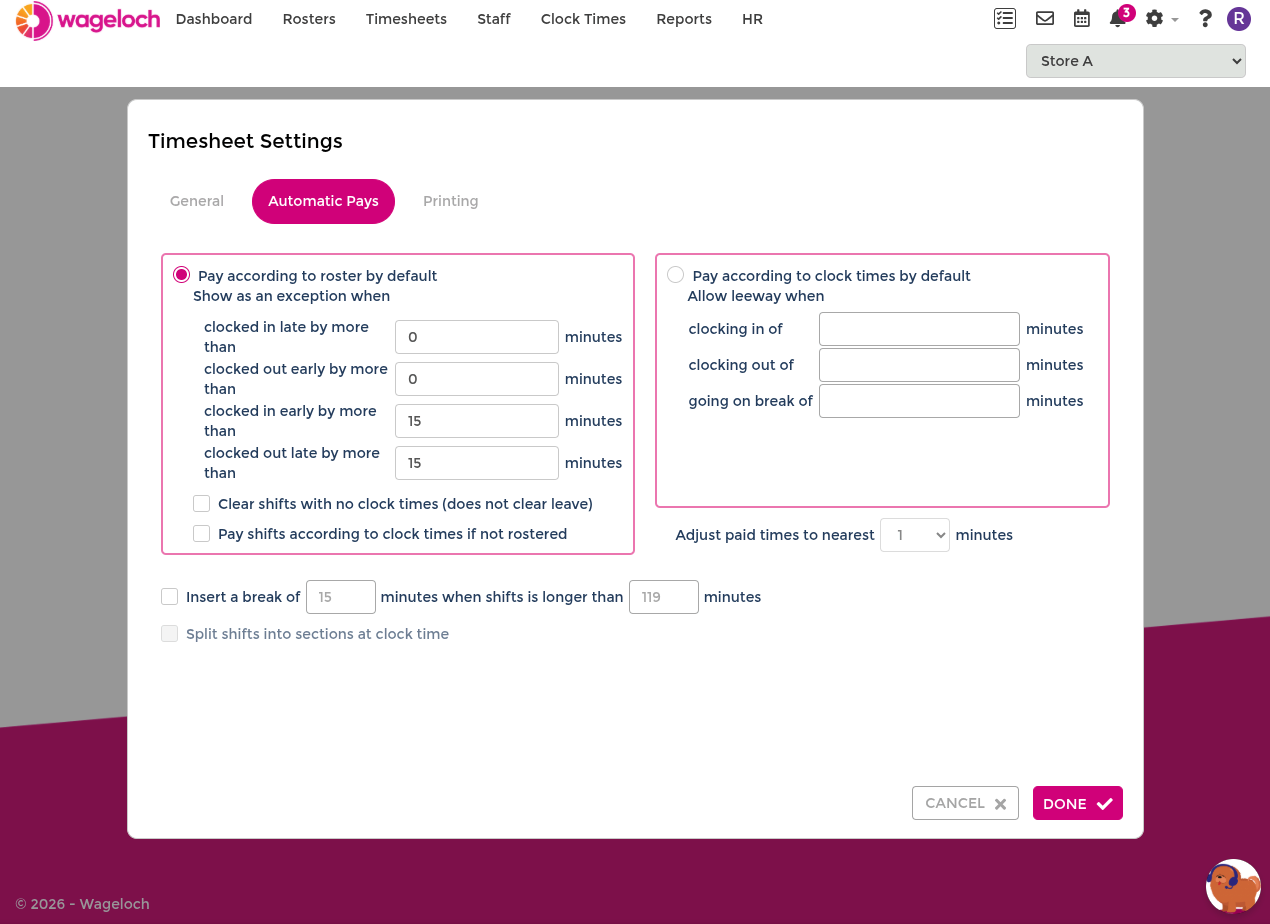This screenshot has width=1270, height=924.
Task: Open the Reports menu
Action: pyautogui.click(x=684, y=19)
